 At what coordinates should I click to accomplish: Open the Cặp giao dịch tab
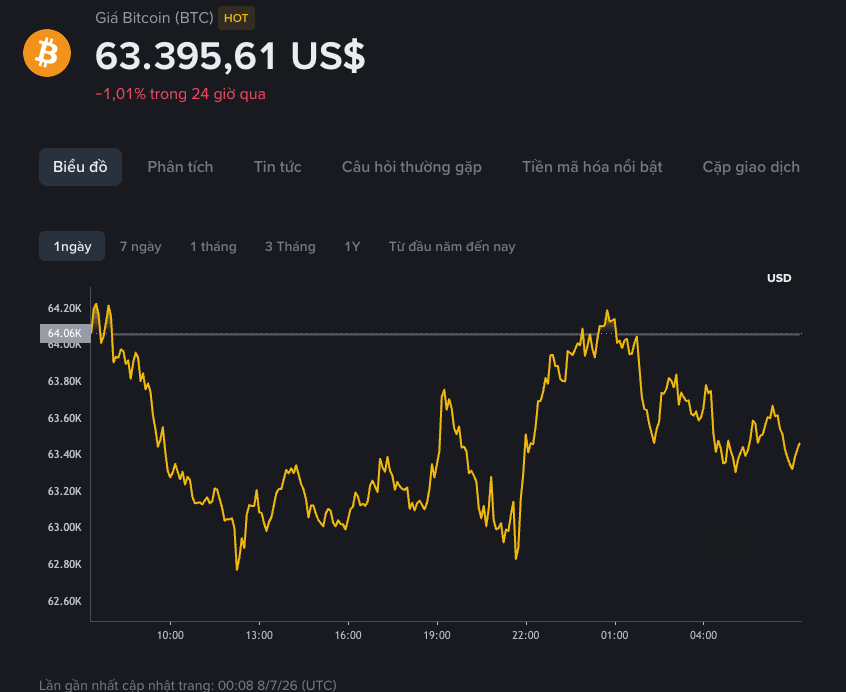click(x=751, y=167)
